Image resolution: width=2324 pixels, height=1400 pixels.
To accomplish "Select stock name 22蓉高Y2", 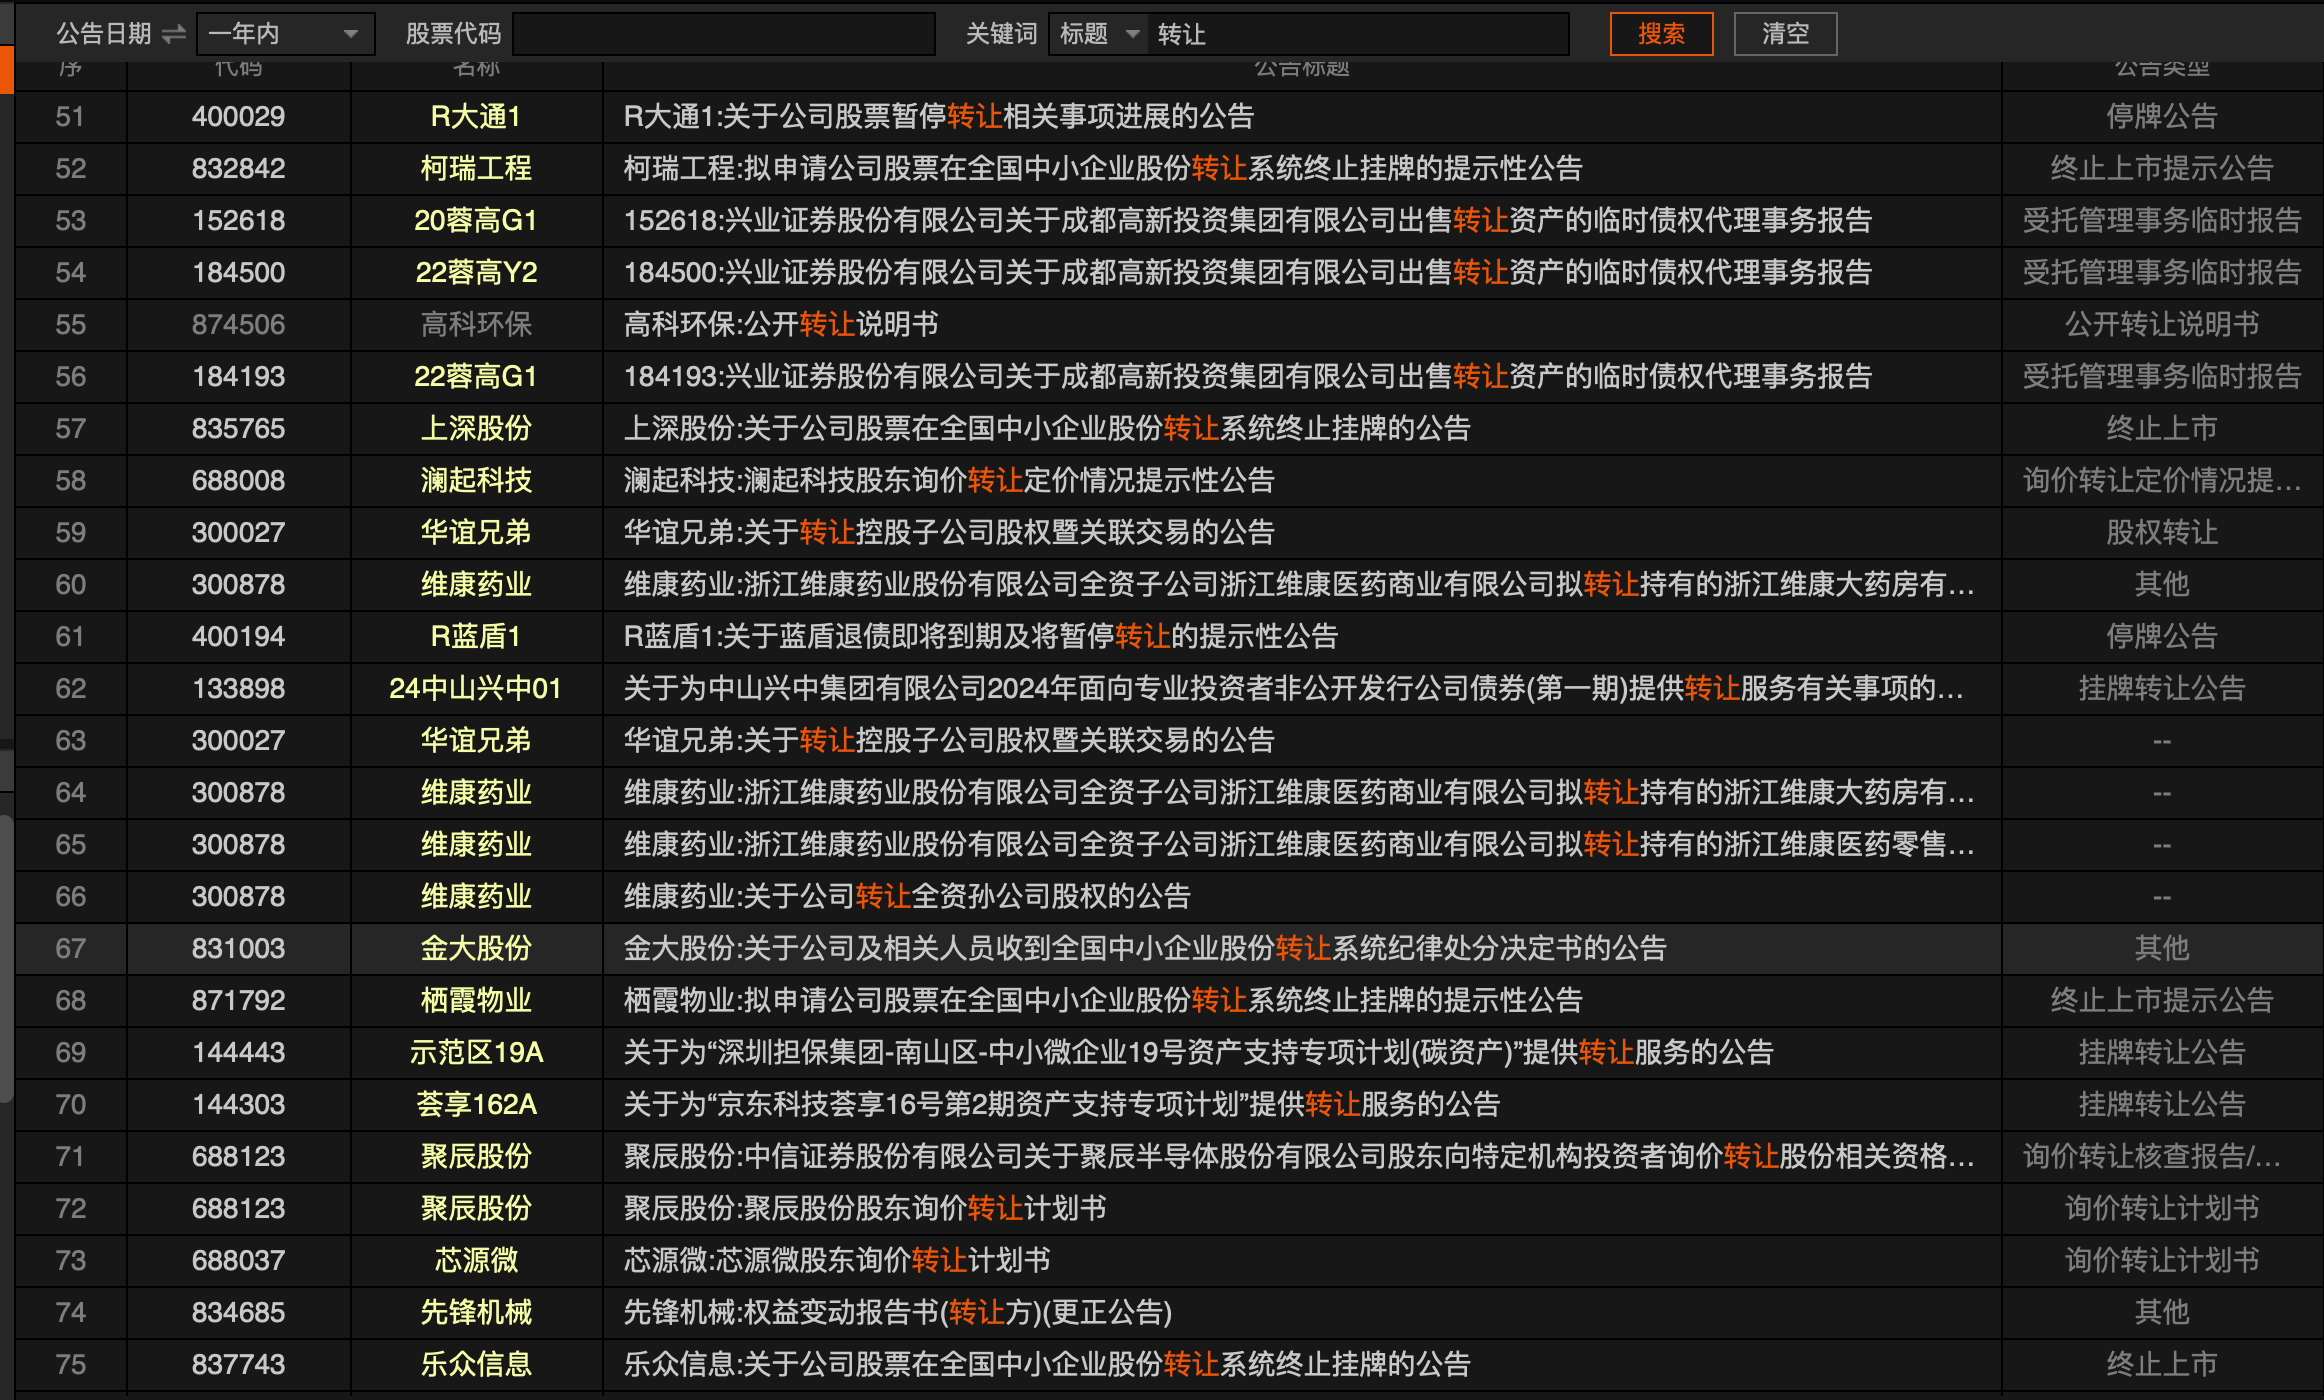I will tap(476, 272).
